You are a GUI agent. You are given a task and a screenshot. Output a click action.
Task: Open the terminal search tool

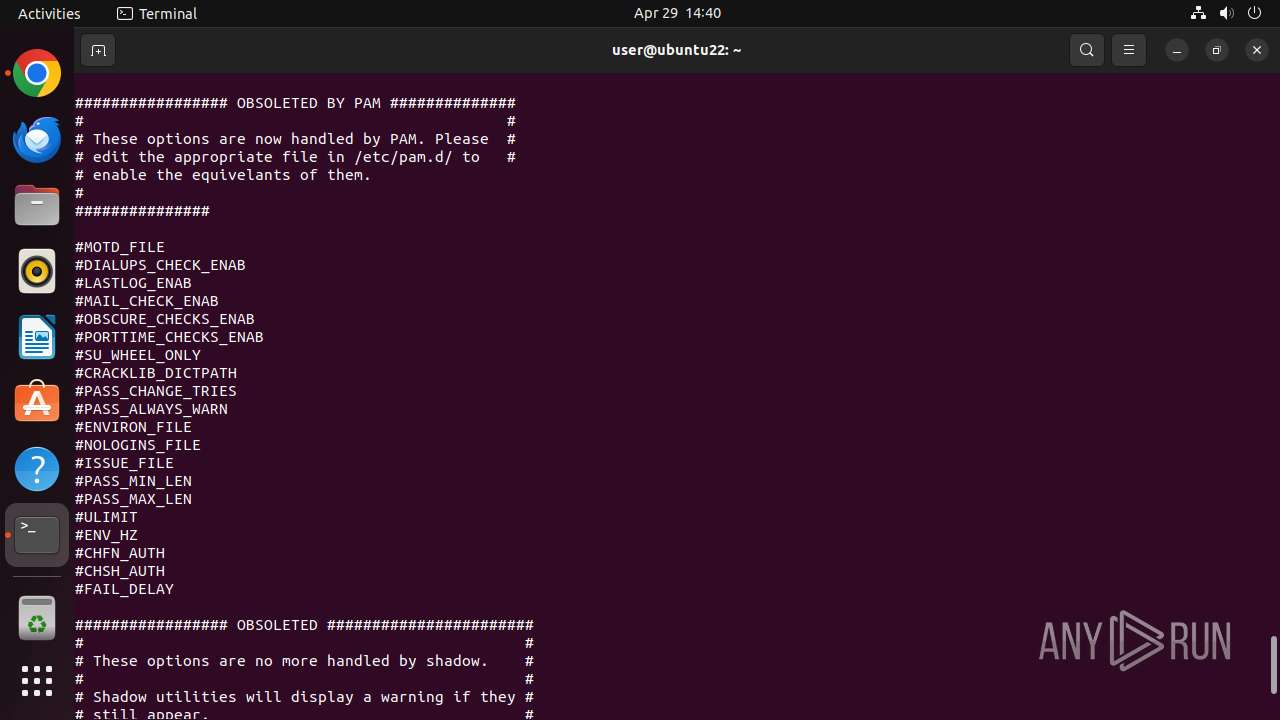point(1087,50)
